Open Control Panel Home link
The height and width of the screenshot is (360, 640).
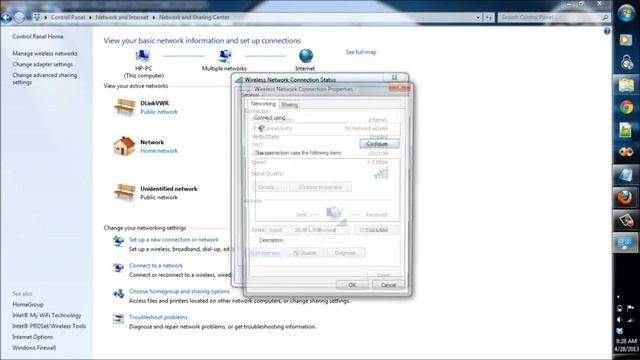point(38,37)
